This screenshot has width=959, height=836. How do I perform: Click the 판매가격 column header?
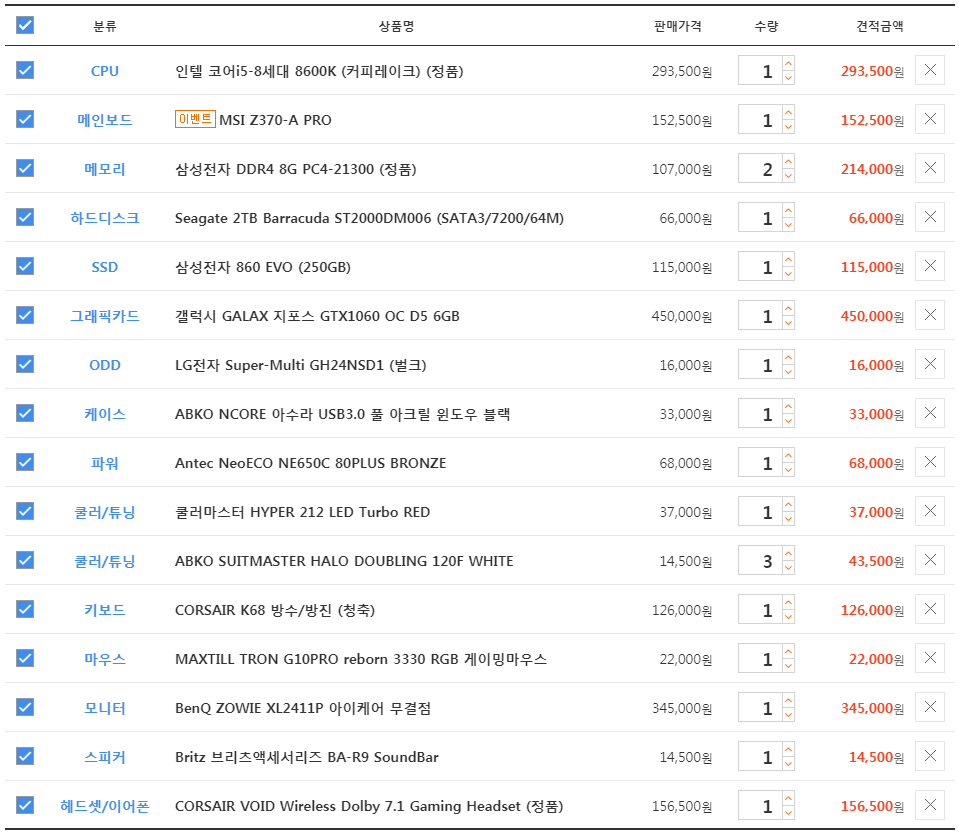[678, 26]
